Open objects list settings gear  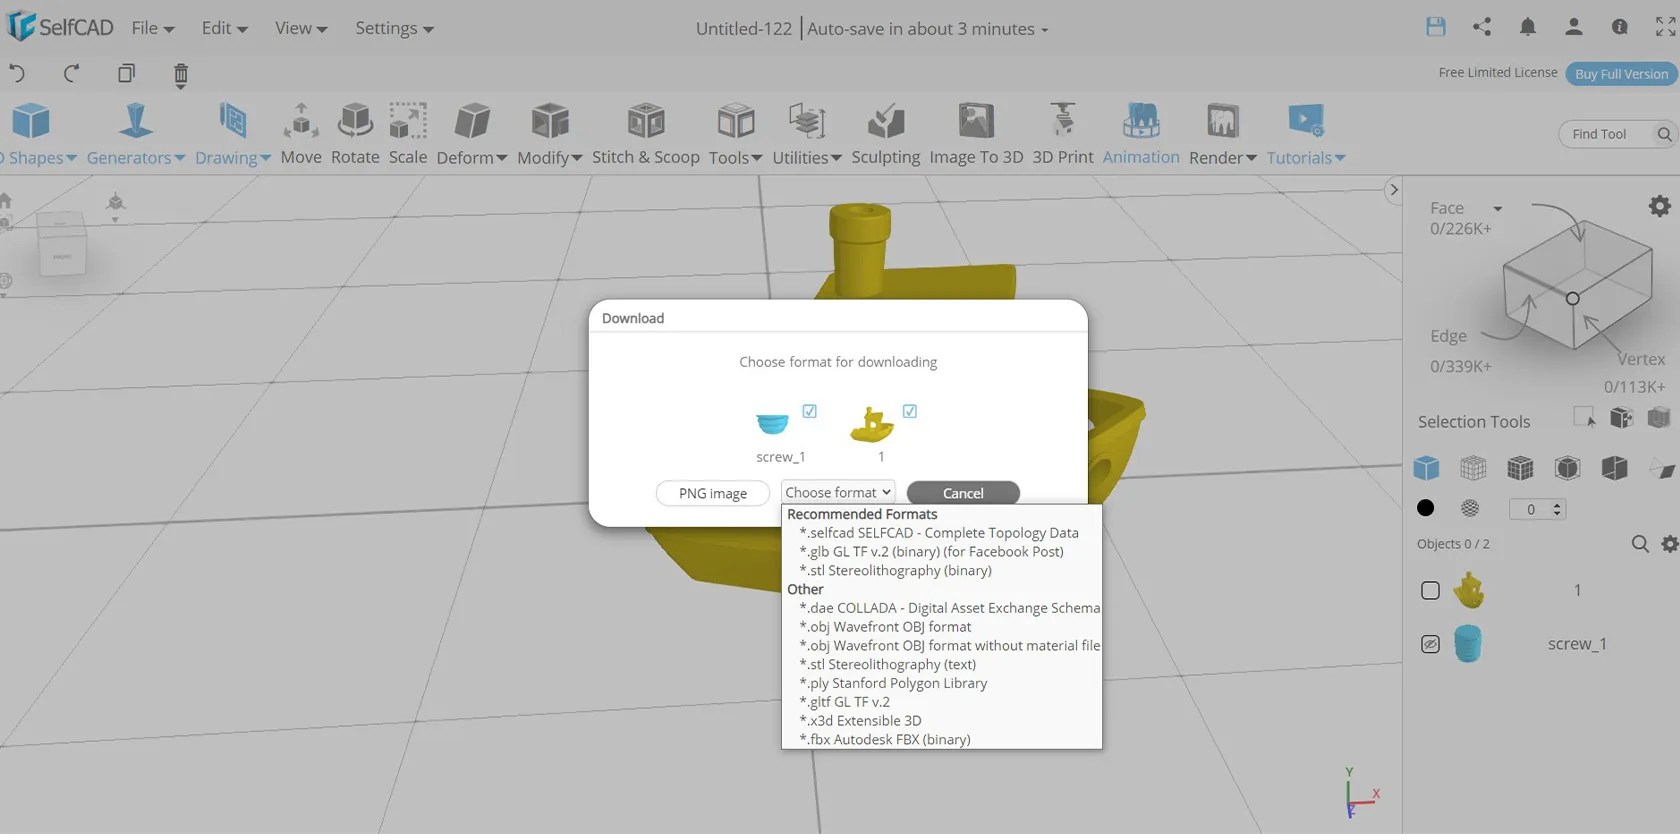point(1669,544)
